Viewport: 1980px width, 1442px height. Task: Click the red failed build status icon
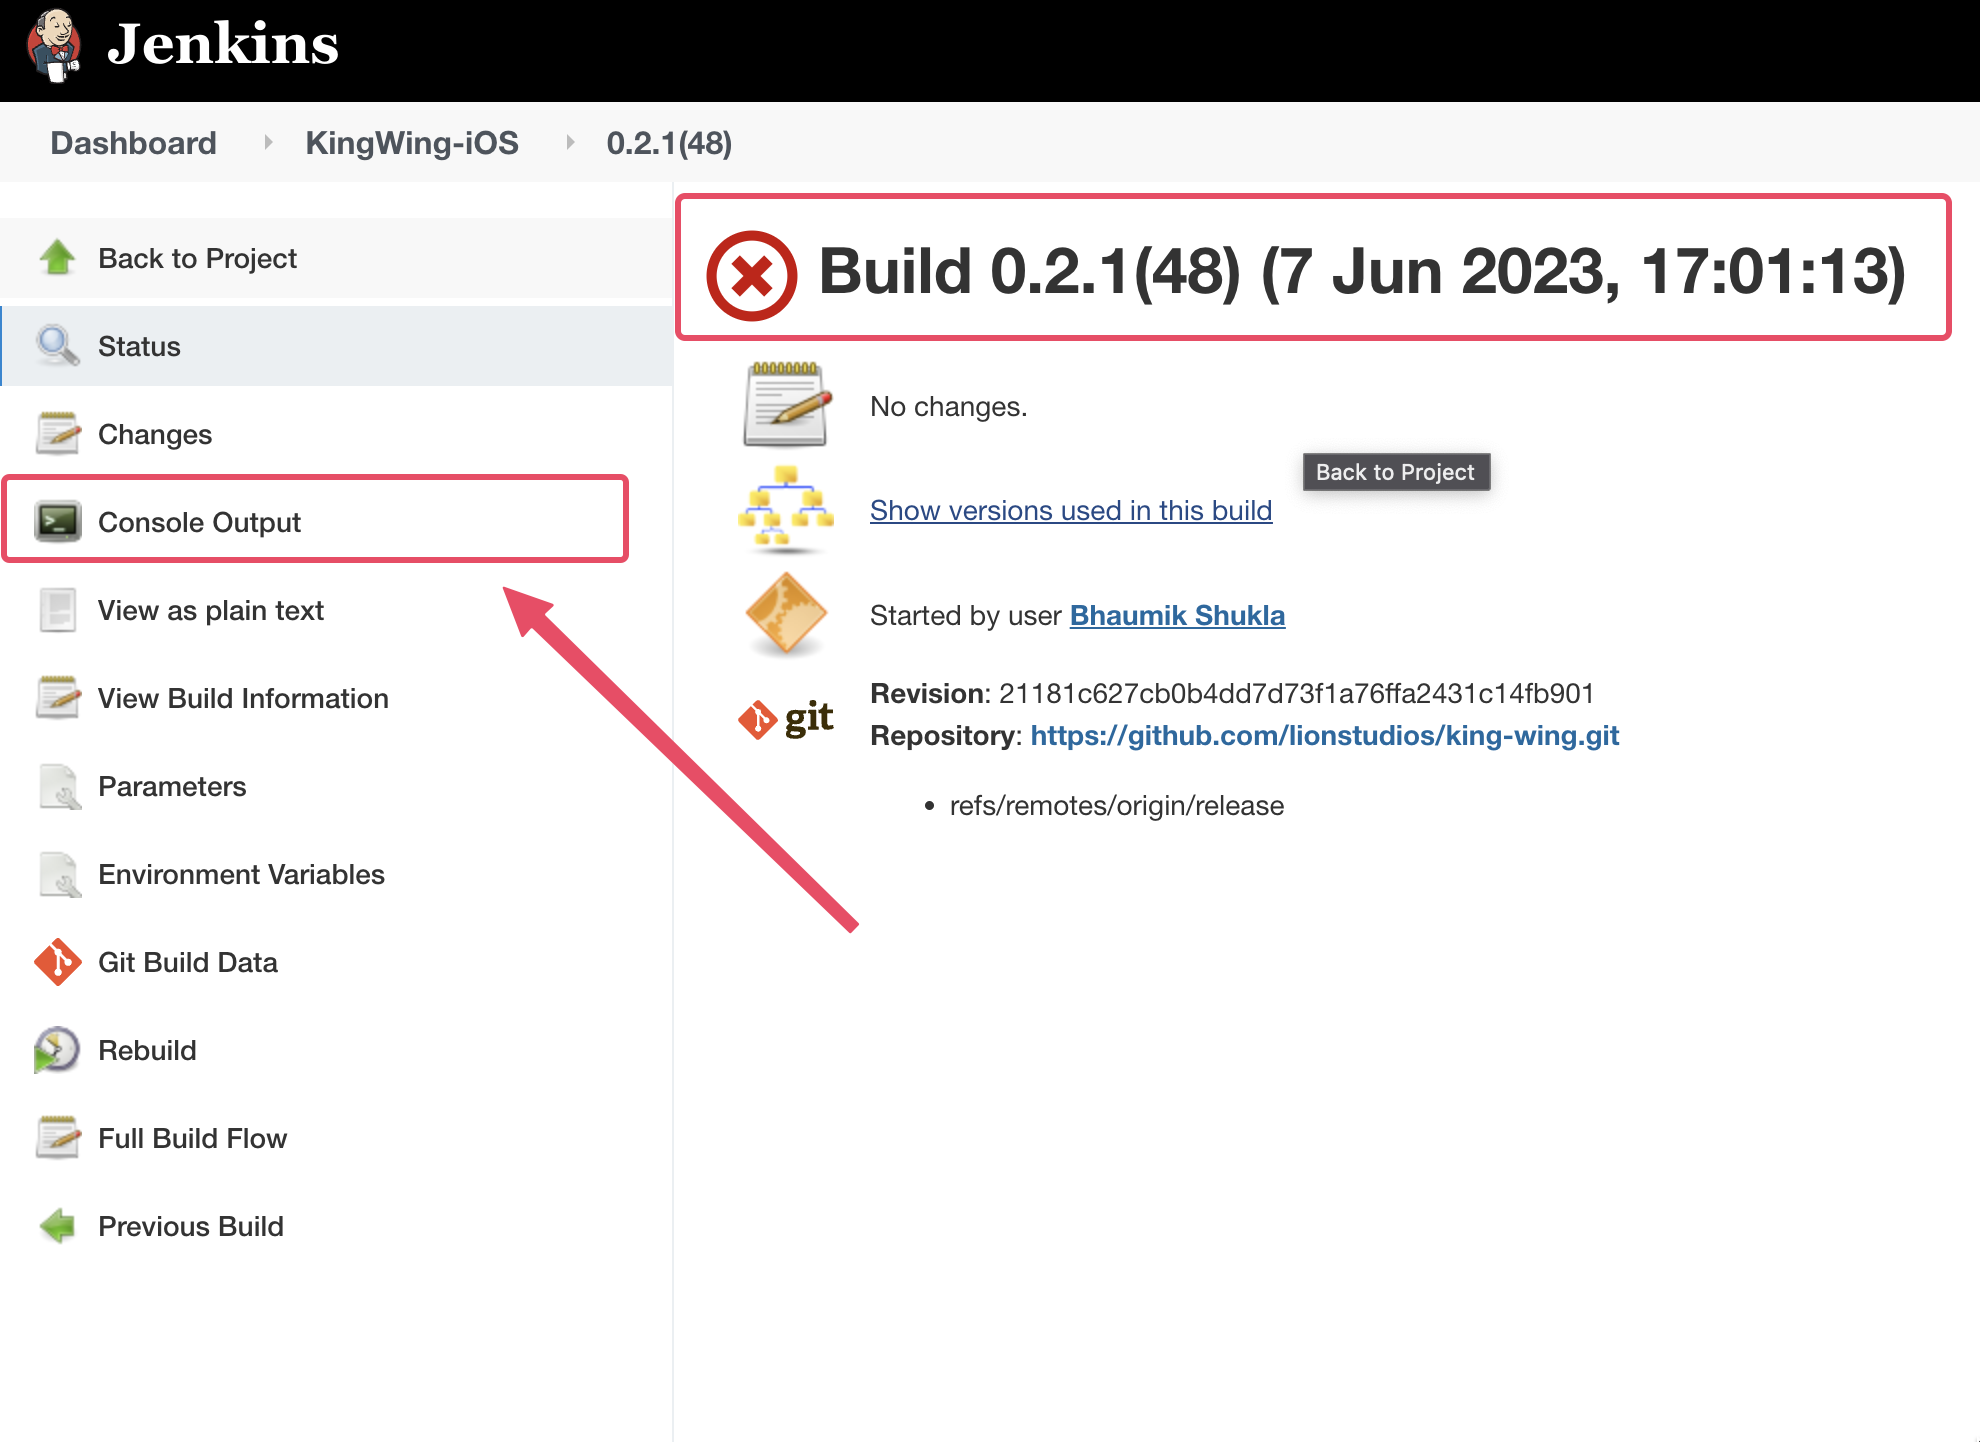click(x=752, y=275)
